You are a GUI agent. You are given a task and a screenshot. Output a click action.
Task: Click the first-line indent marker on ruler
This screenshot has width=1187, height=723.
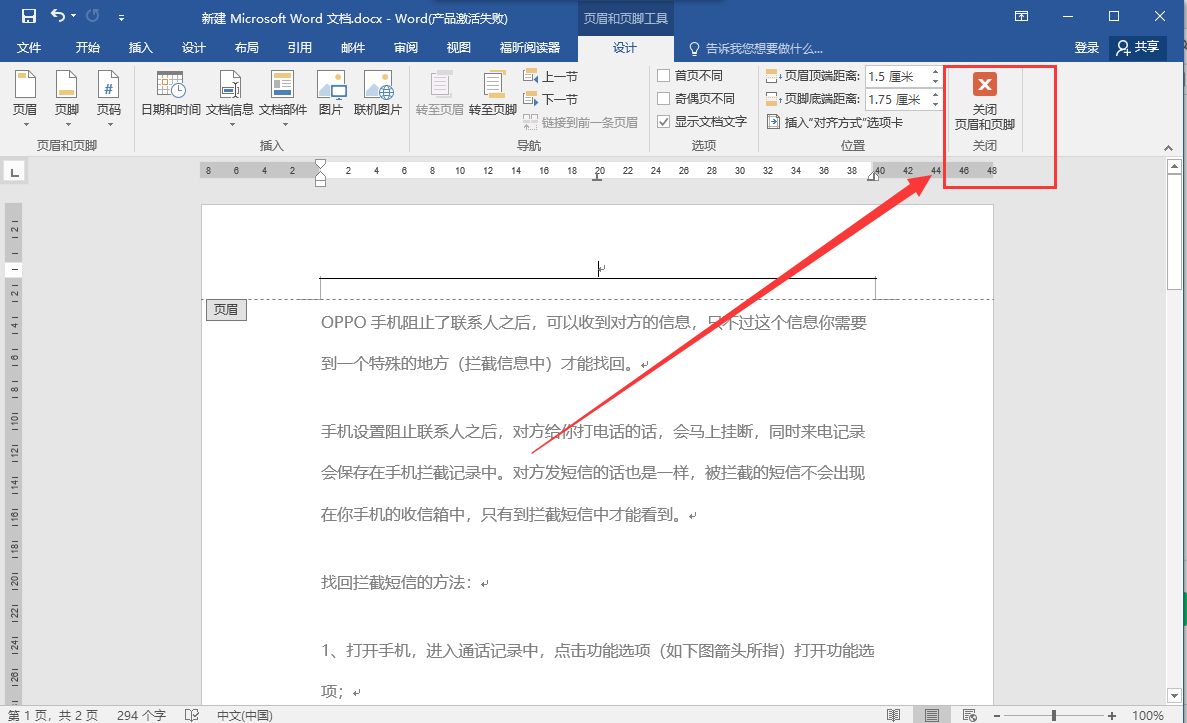pos(320,164)
